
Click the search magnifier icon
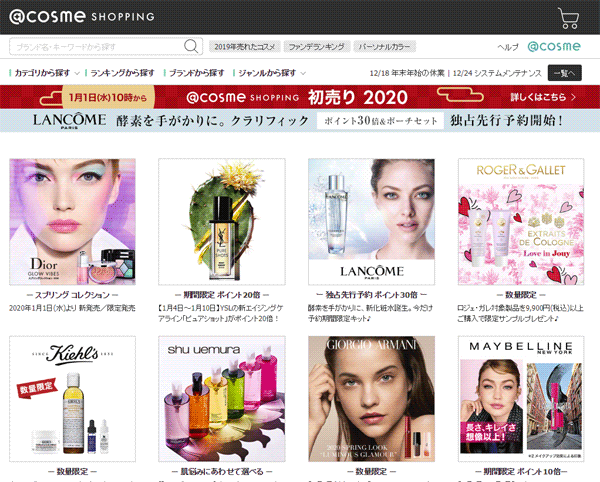[191, 47]
